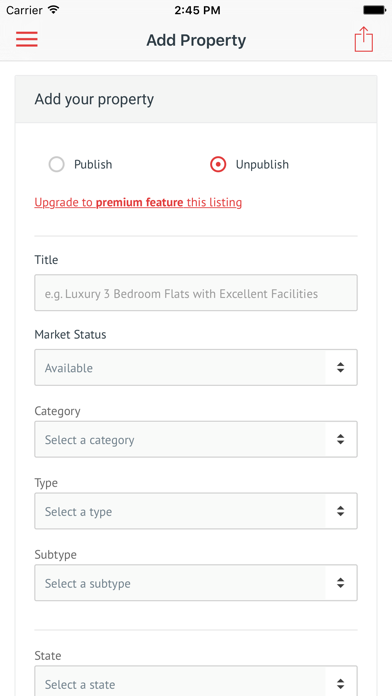
Task: Tap the Unpublish label text
Action: pyautogui.click(x=262, y=165)
